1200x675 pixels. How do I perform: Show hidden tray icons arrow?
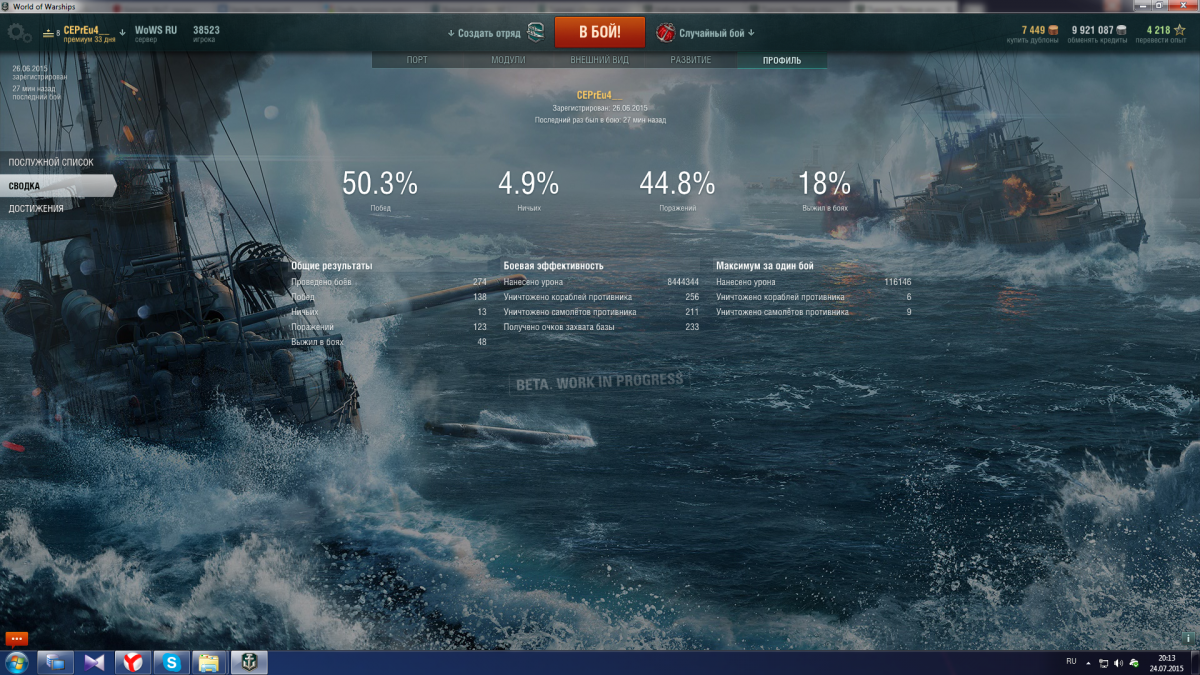pos(1089,662)
